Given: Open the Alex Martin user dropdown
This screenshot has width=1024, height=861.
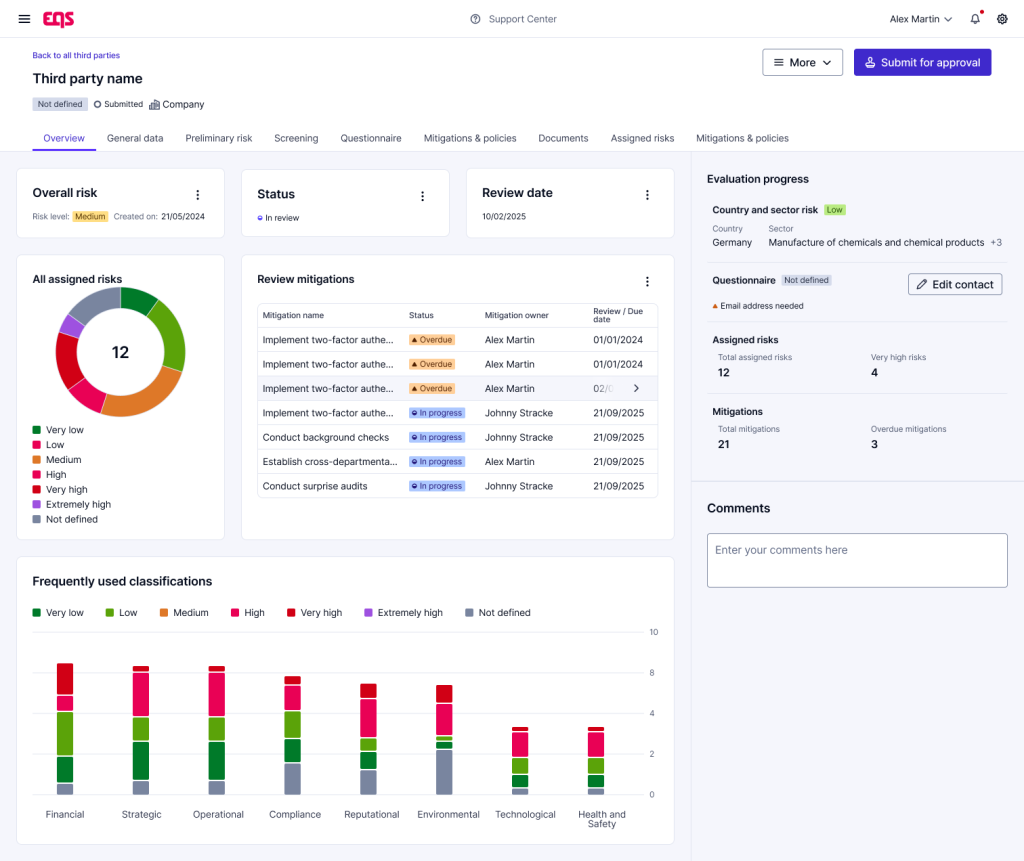Looking at the screenshot, I should coord(920,19).
